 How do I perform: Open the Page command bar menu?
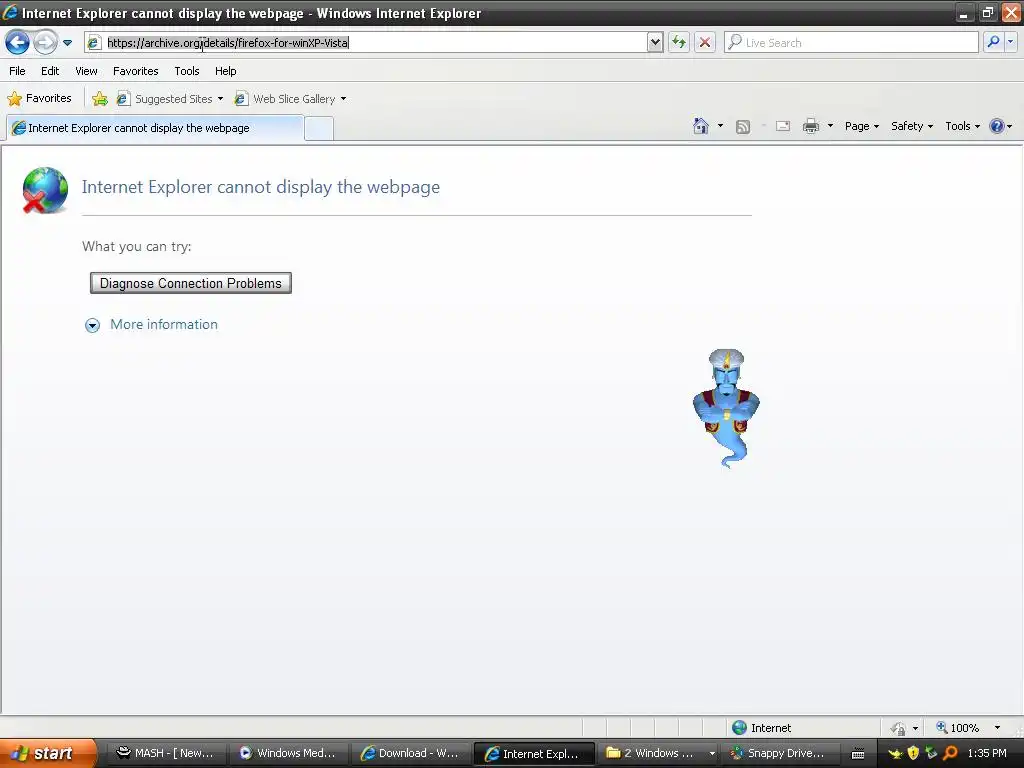click(x=861, y=126)
